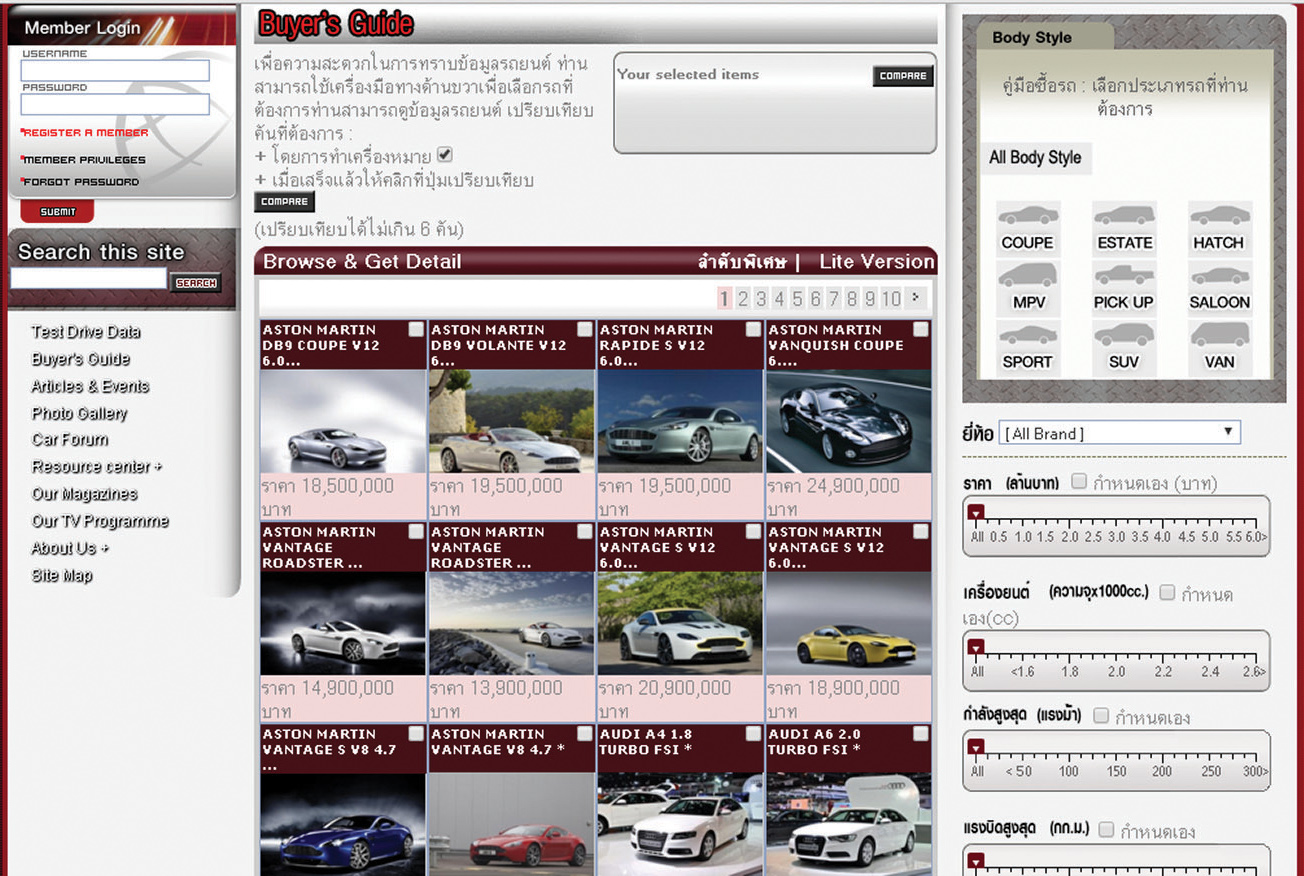Select the HATCH body style icon
1304x876 pixels.
[x=1219, y=229]
